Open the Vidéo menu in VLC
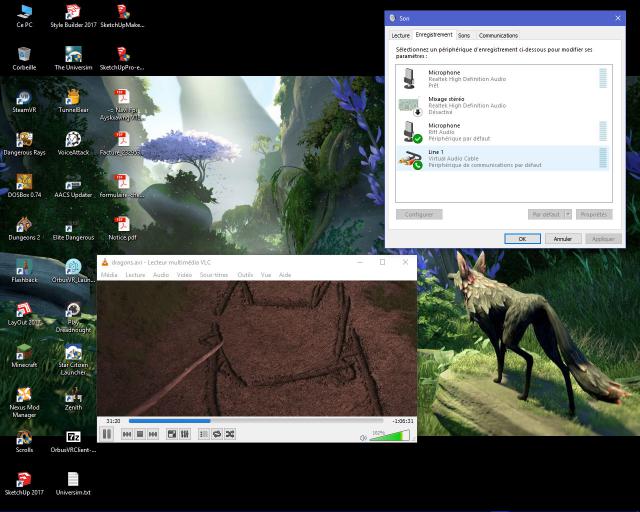The width and height of the screenshot is (640, 512). 184,275
